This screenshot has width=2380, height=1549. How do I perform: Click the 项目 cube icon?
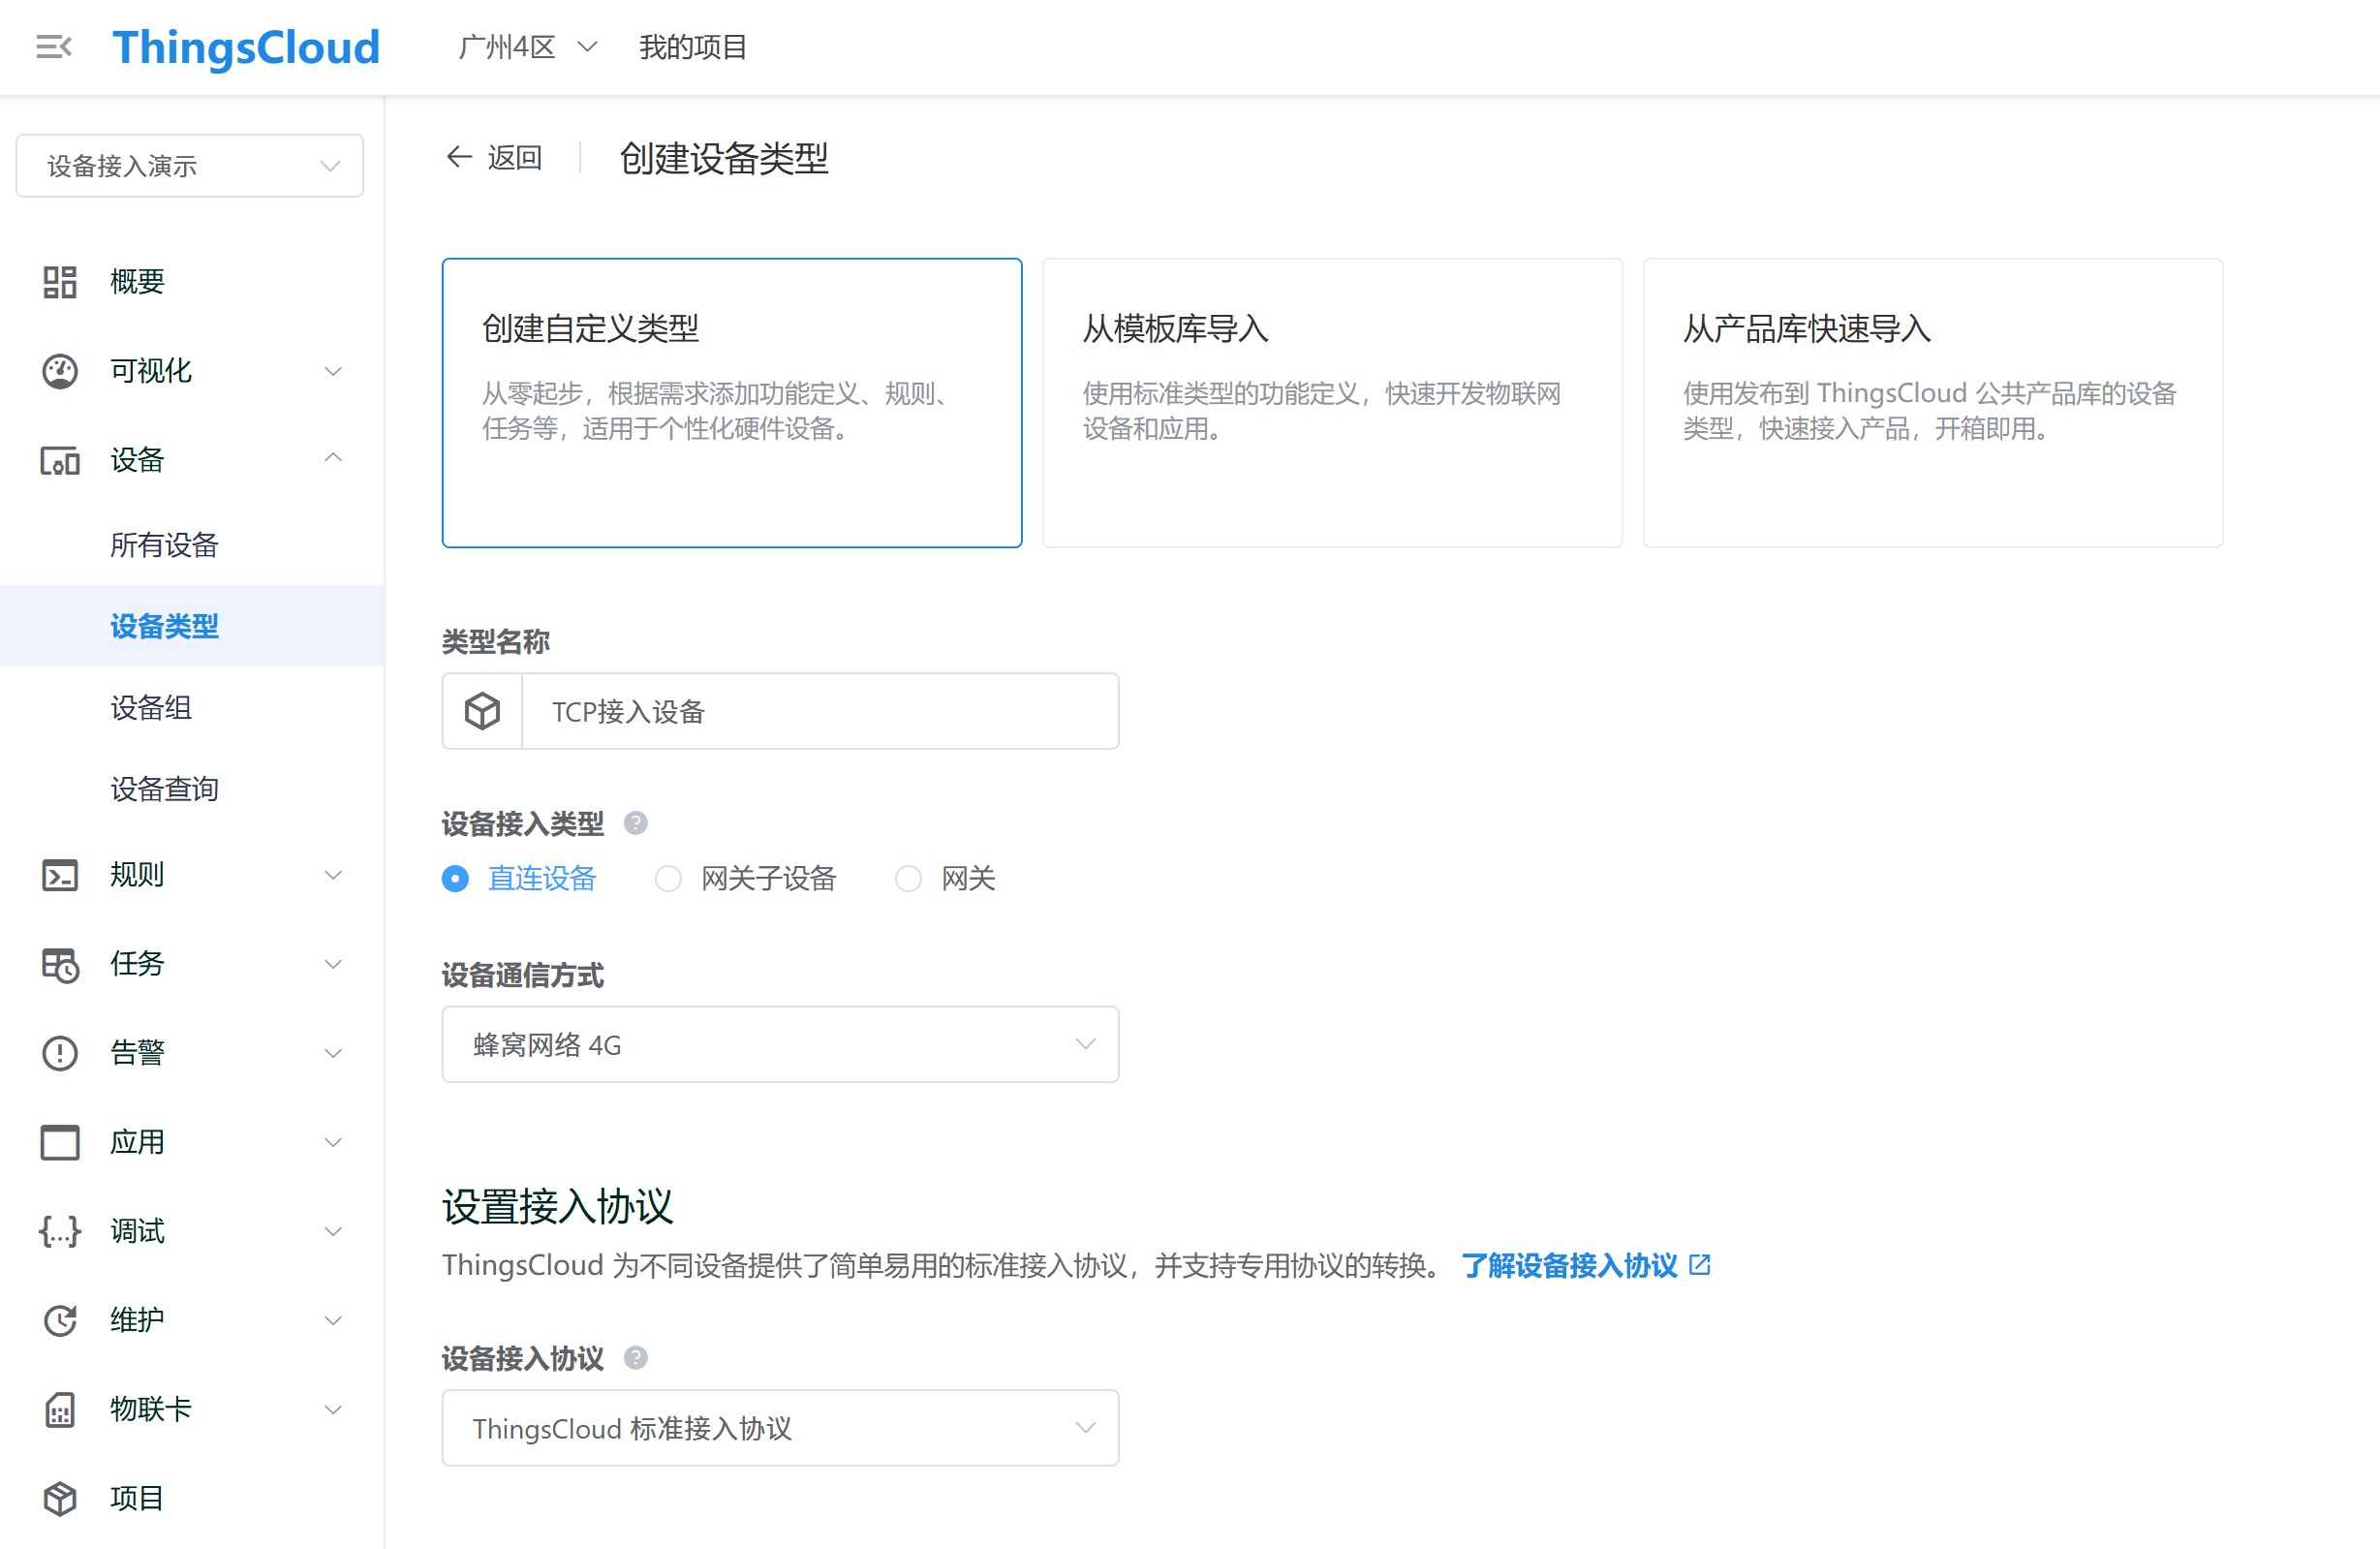coord(60,1498)
